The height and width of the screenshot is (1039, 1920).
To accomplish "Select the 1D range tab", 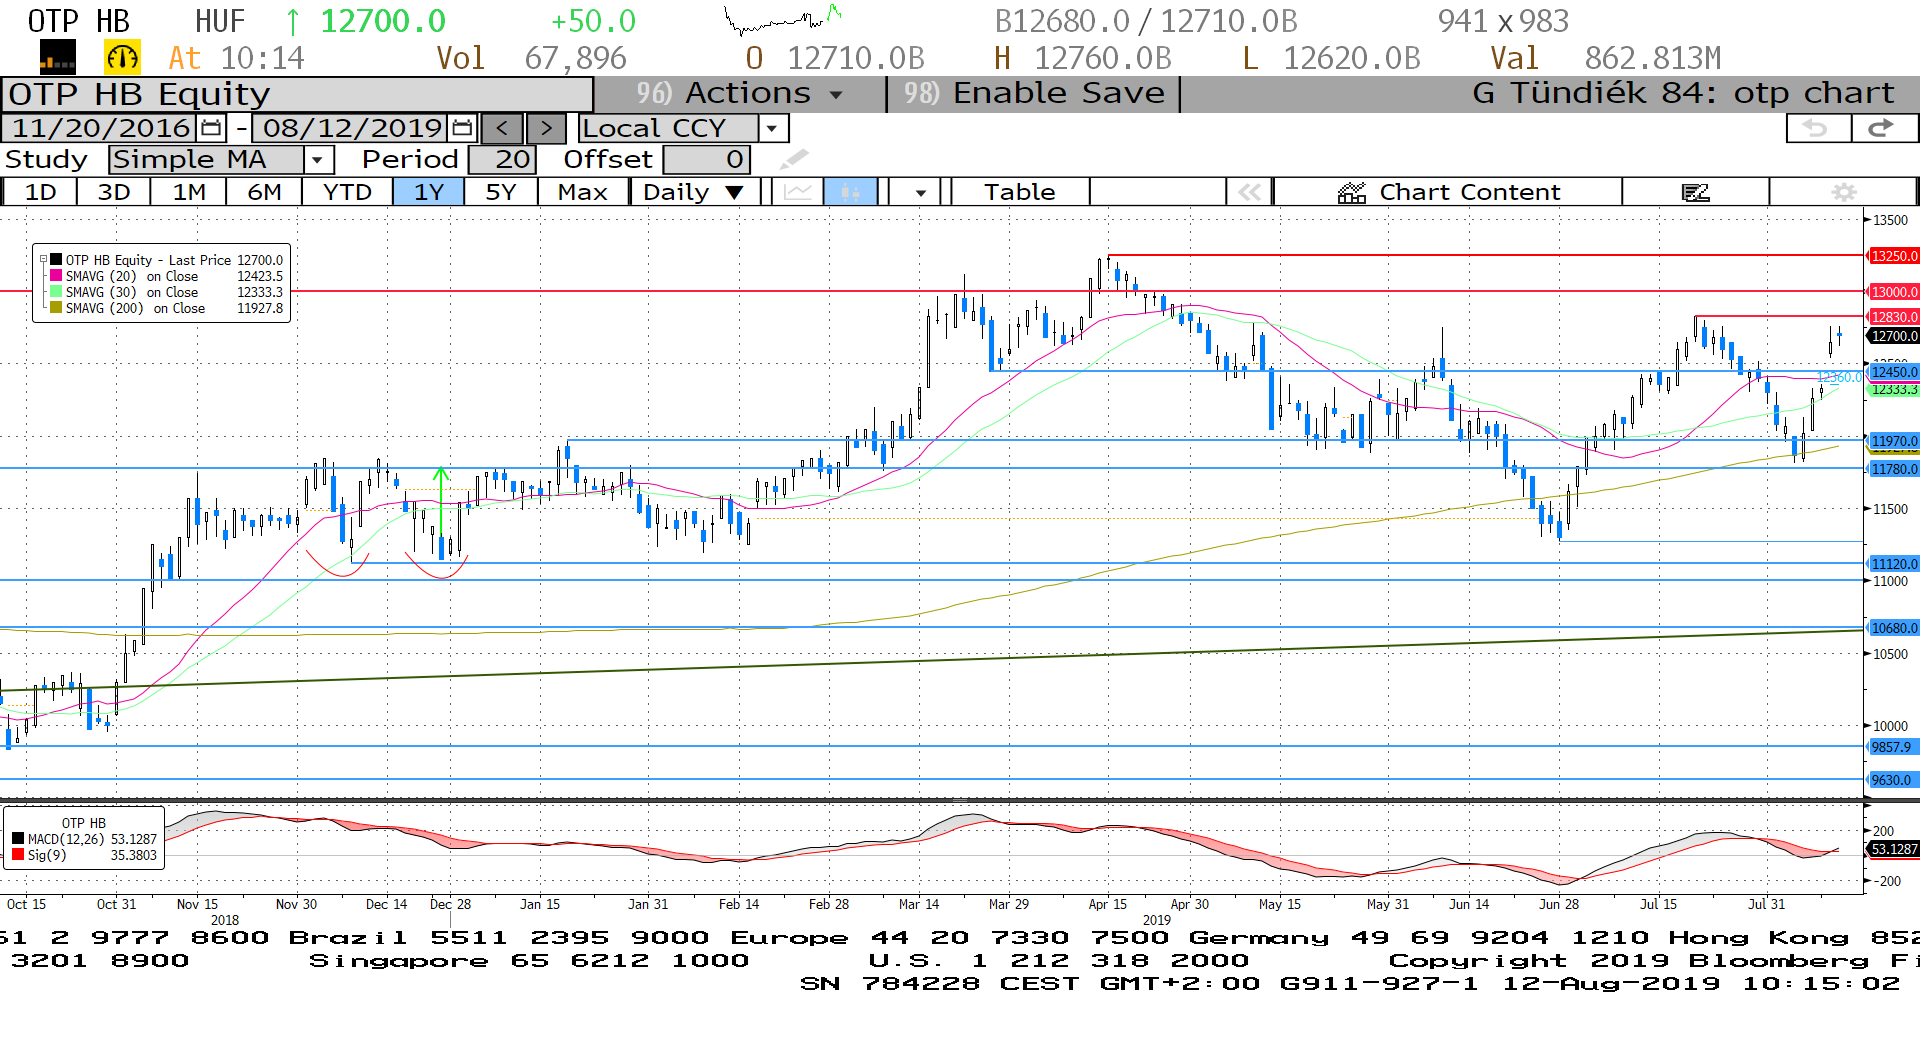I will pyautogui.click(x=40, y=192).
